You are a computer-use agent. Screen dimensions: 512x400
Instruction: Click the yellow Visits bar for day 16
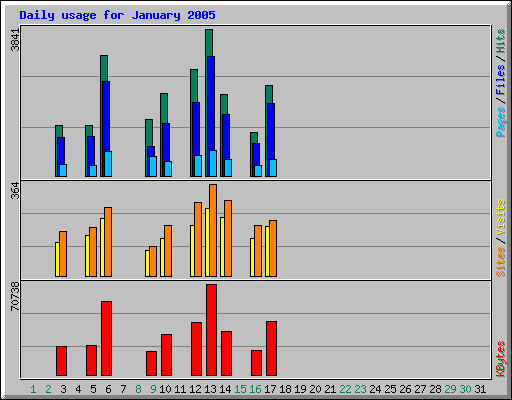tap(252, 257)
